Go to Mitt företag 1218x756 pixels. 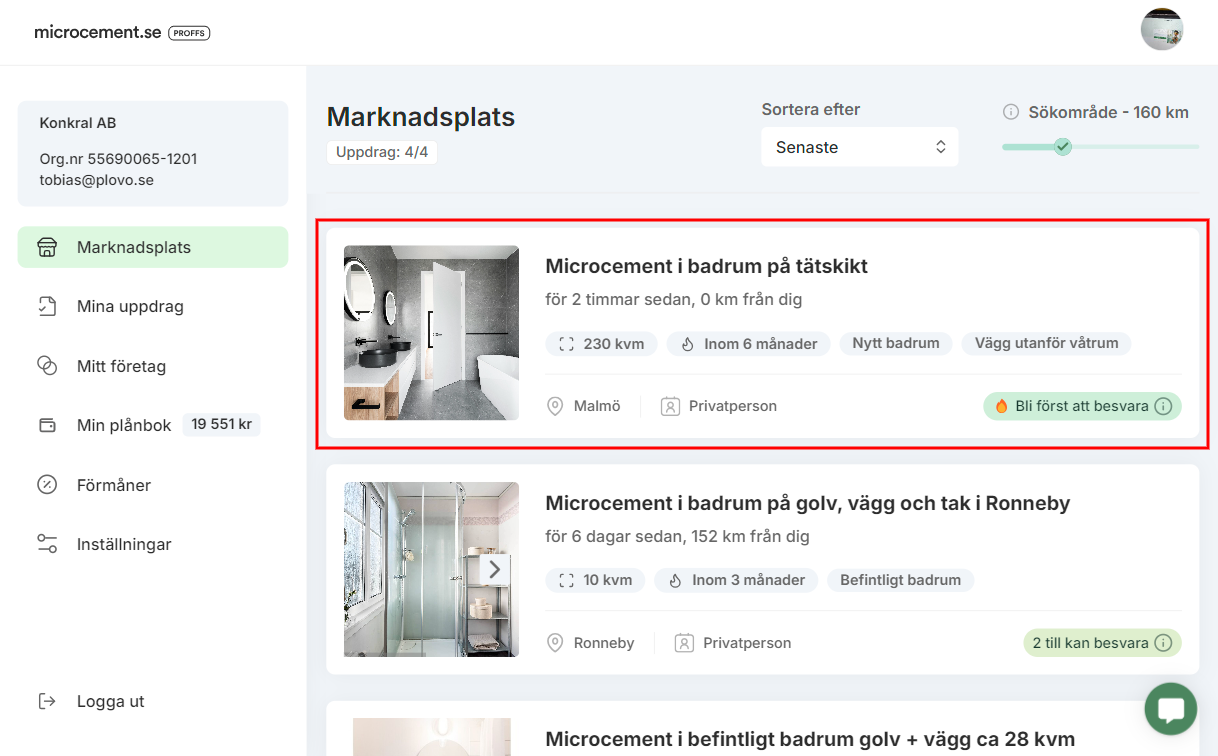click(x=153, y=366)
